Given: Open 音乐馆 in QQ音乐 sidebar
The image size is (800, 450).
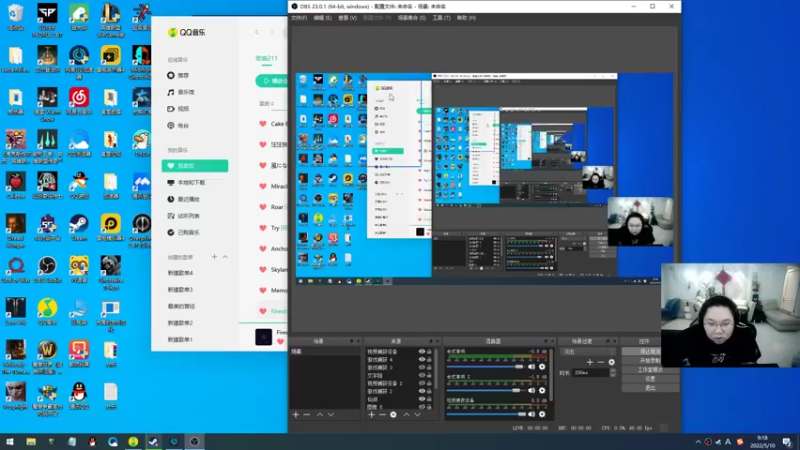Looking at the screenshot, I should [x=181, y=92].
